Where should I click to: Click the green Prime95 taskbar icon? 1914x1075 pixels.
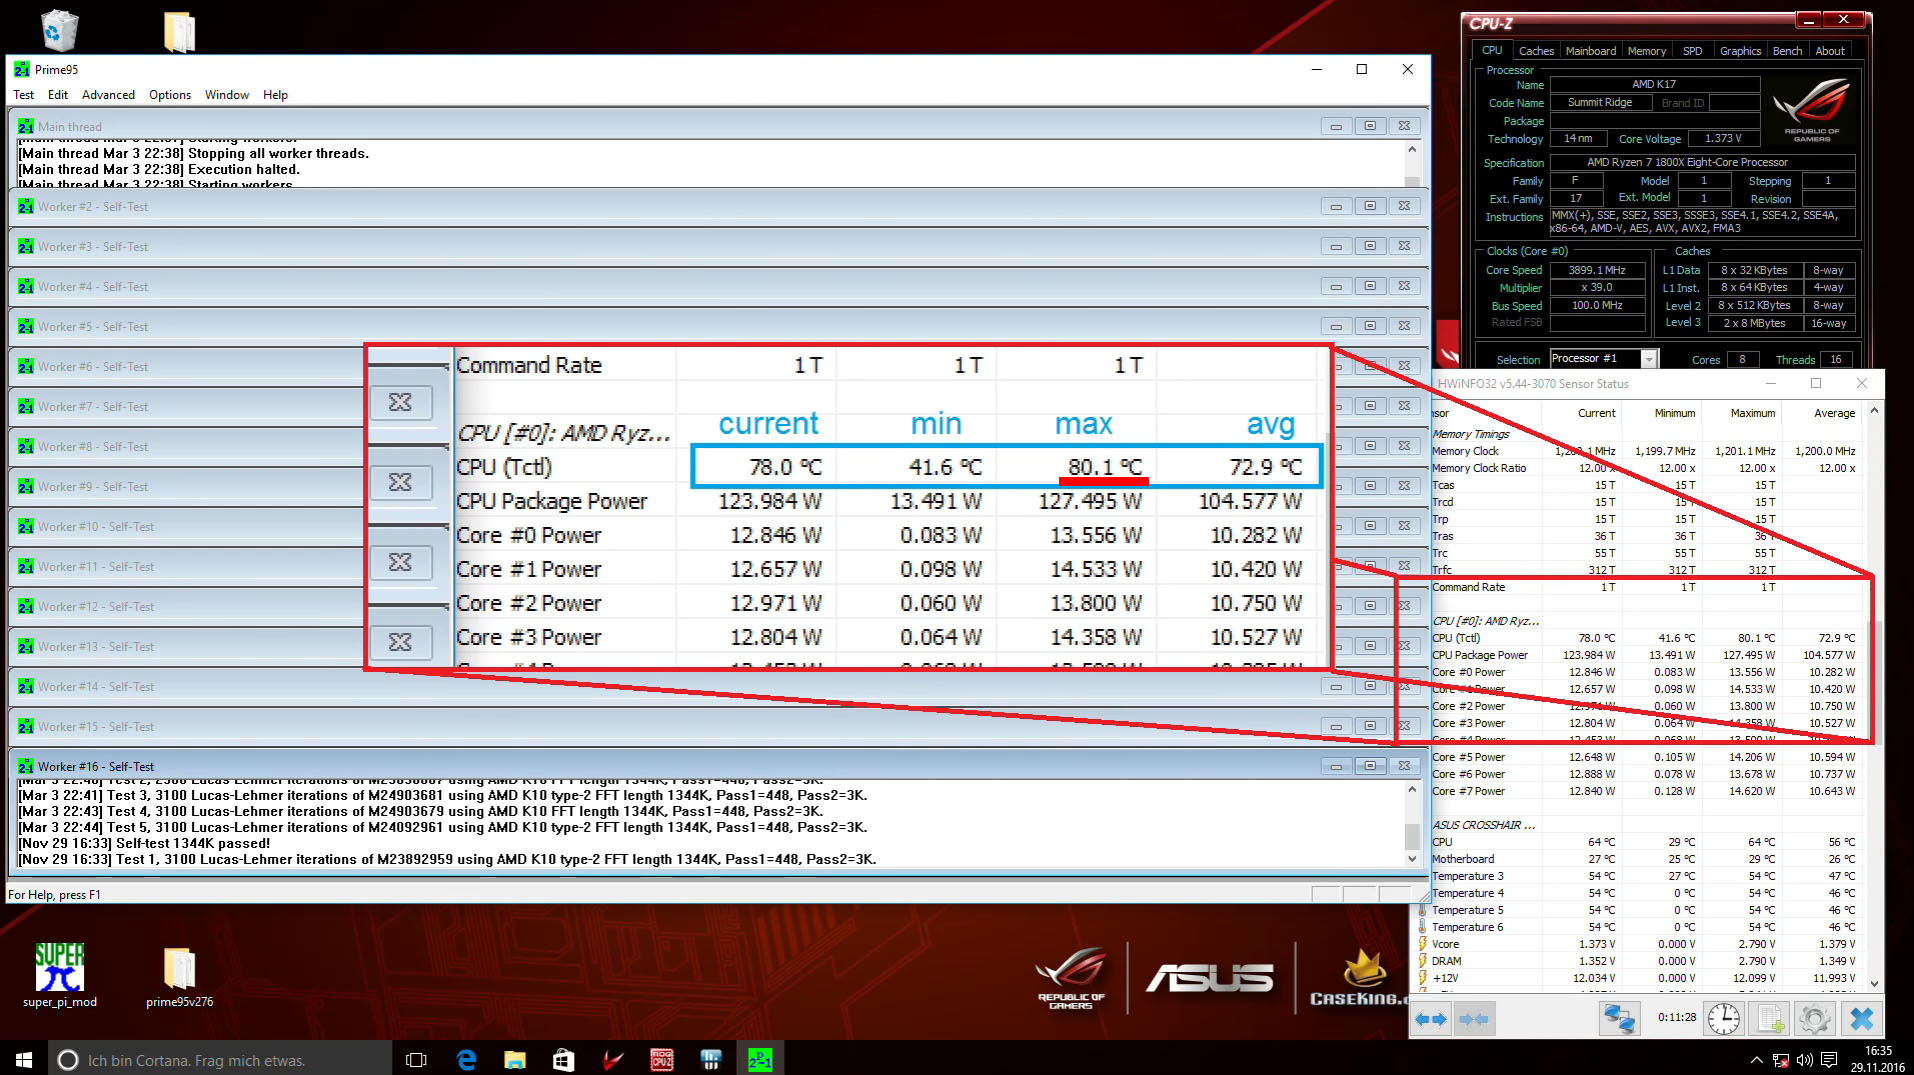click(760, 1059)
